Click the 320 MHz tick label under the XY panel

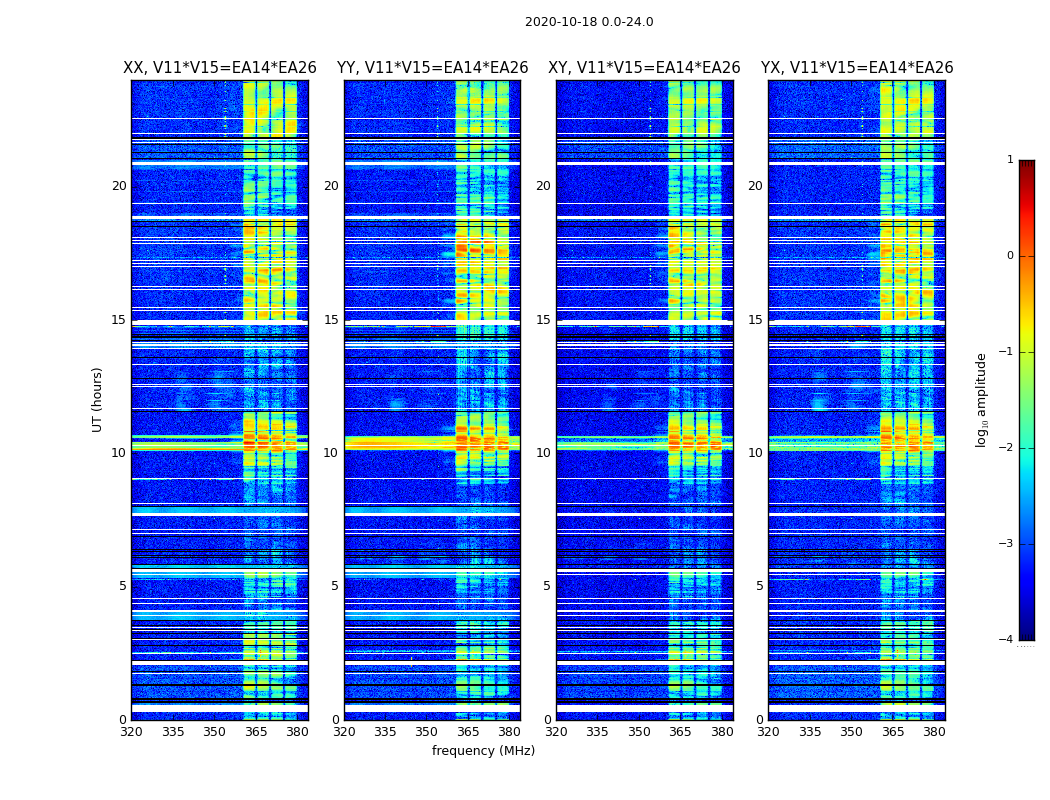click(556, 732)
